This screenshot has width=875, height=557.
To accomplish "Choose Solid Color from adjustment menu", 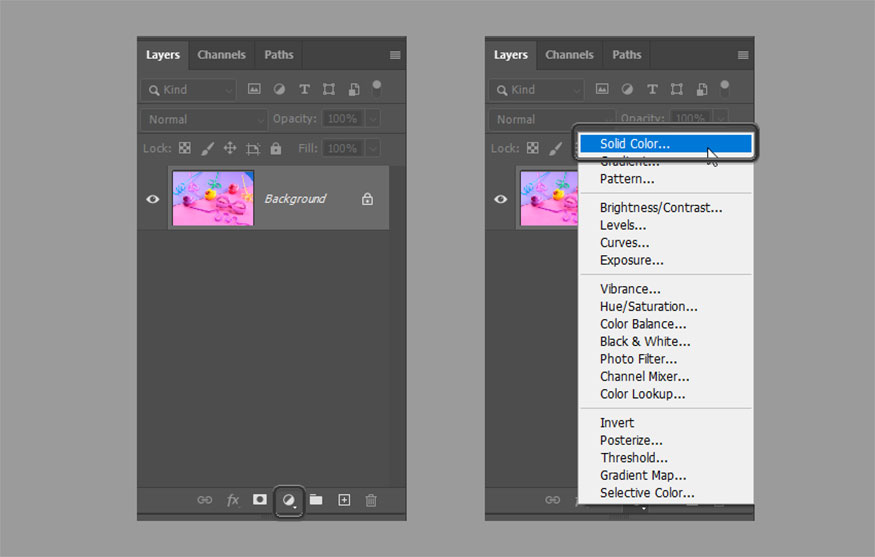I will coord(665,143).
